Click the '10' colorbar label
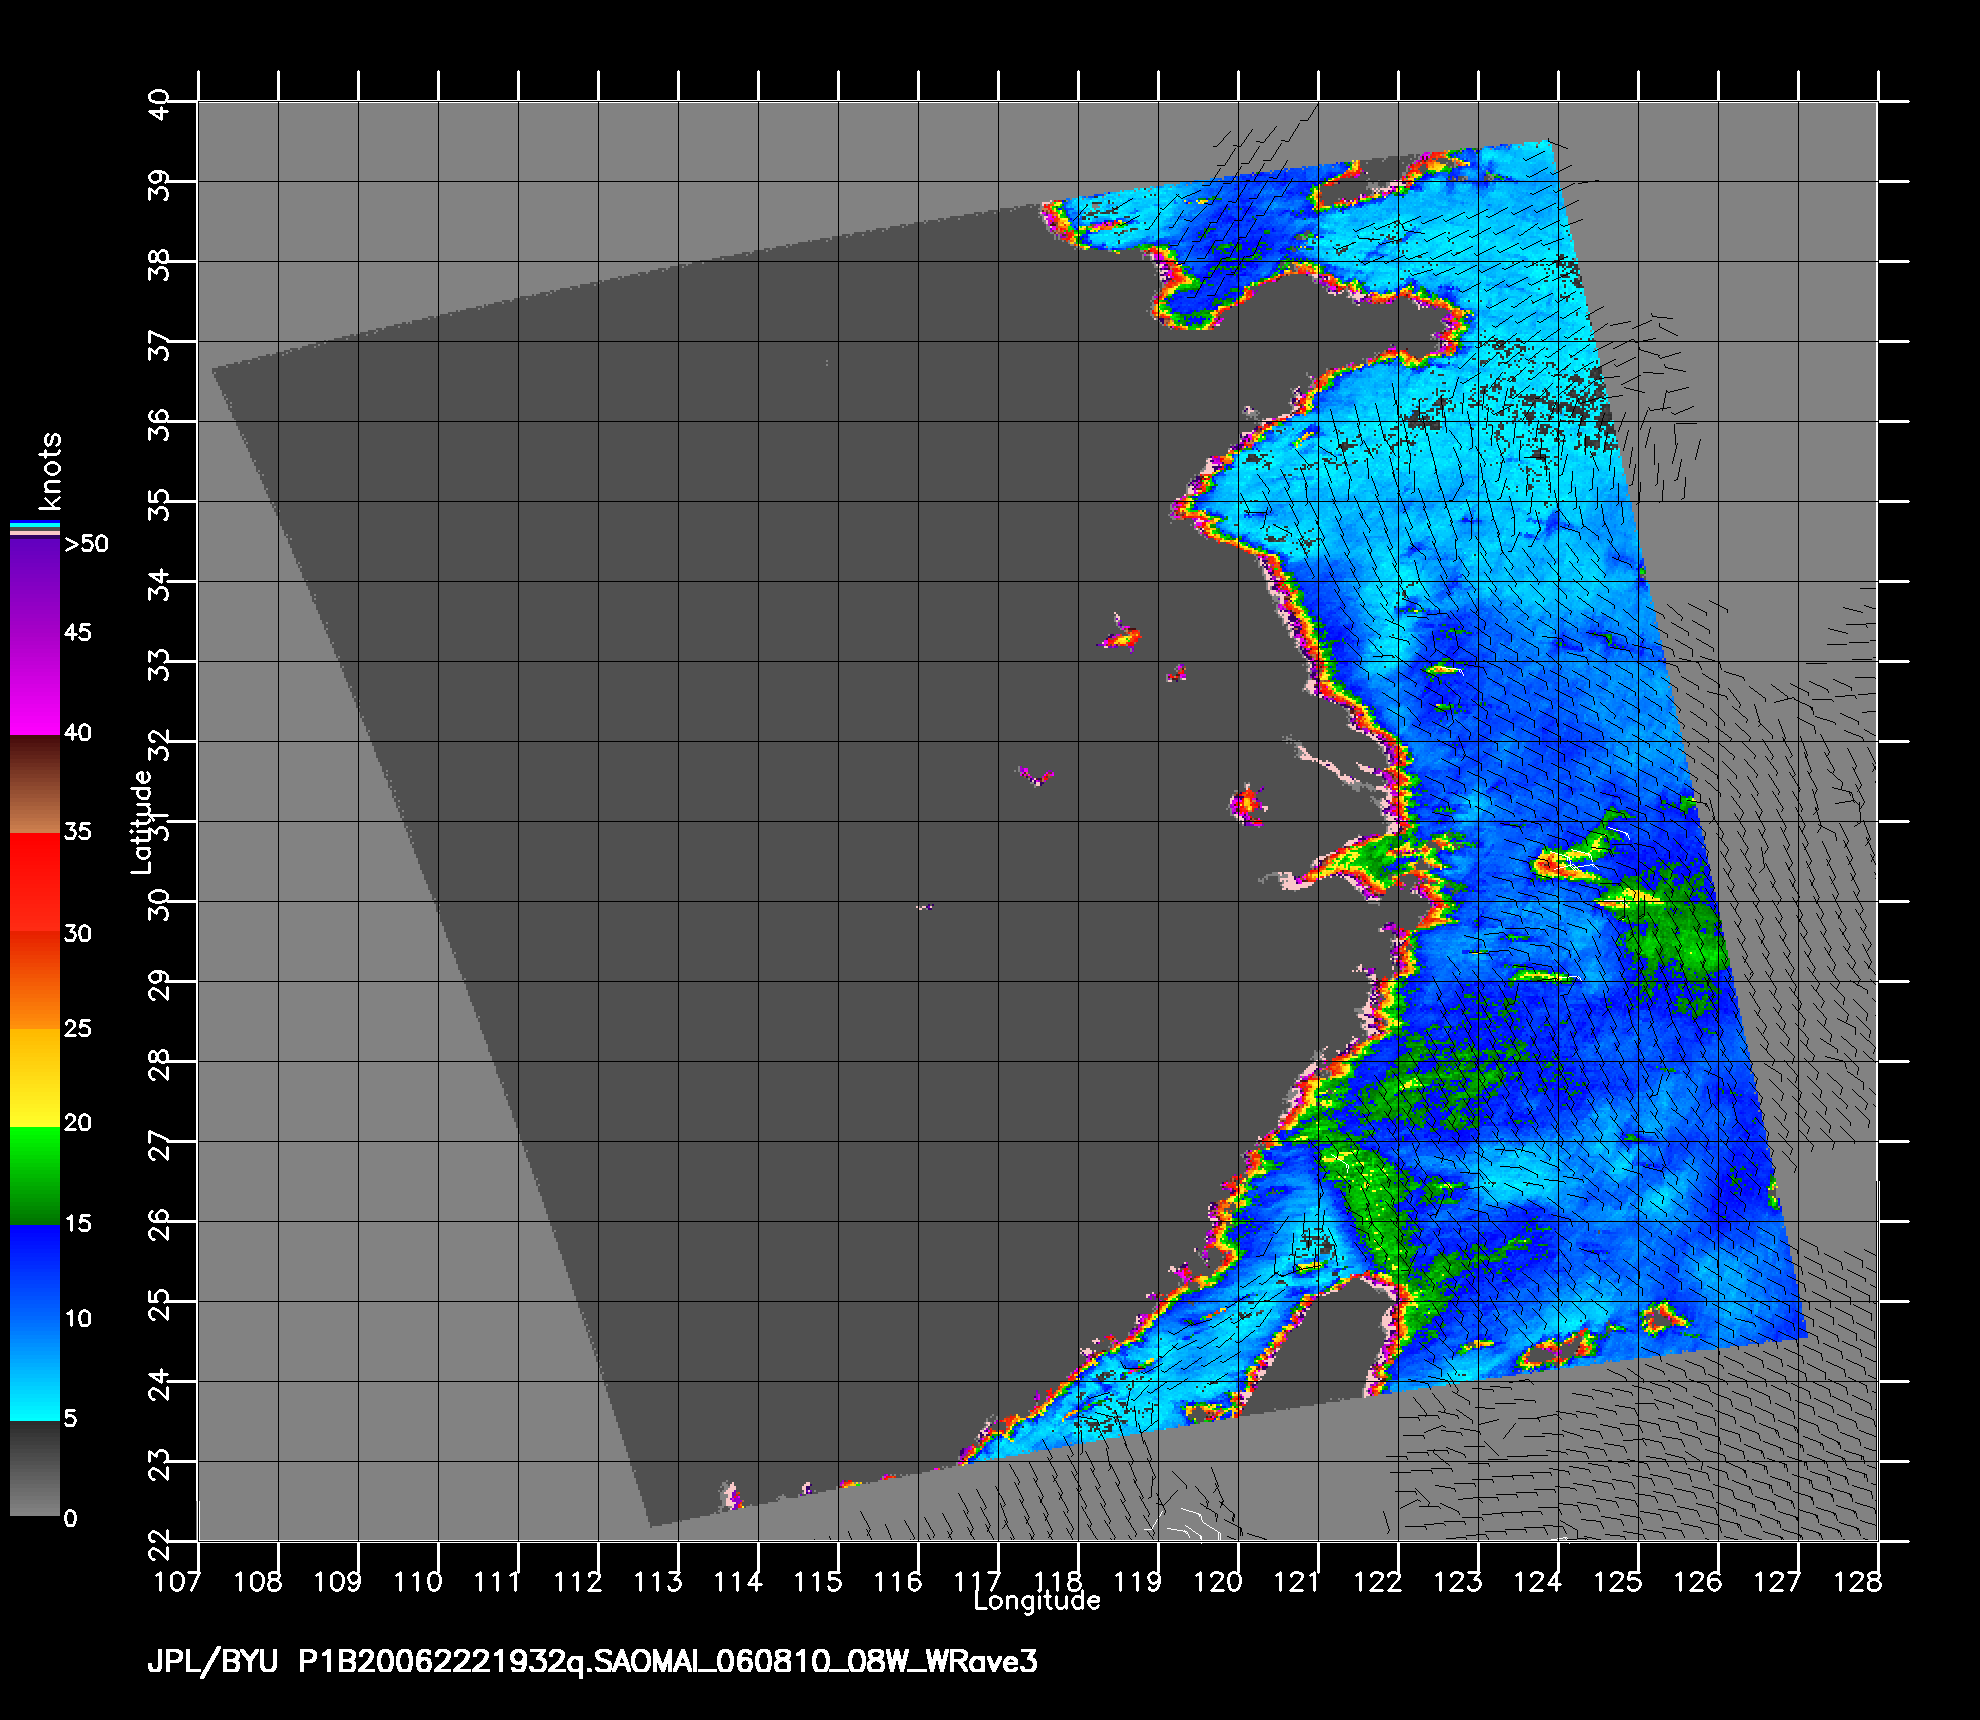The width and height of the screenshot is (1980, 1720). [x=77, y=1318]
